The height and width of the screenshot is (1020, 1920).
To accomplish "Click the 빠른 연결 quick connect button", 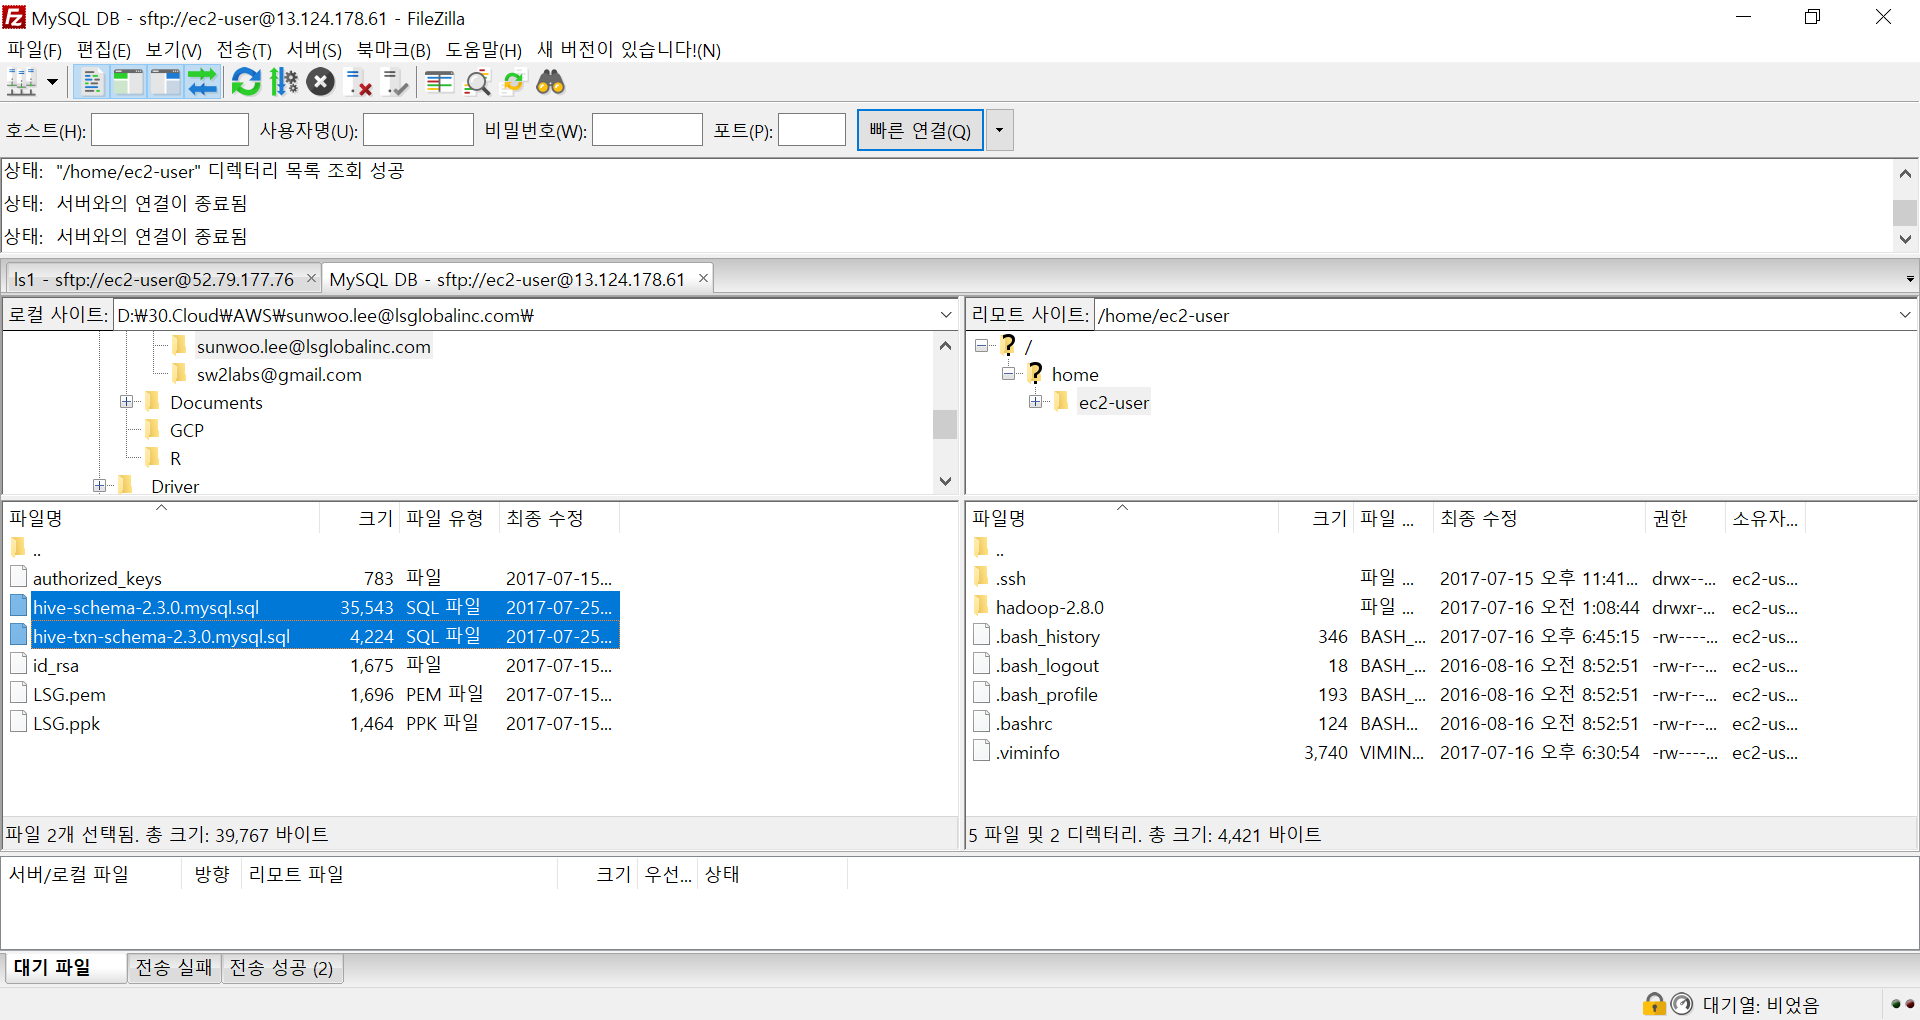I will (920, 130).
